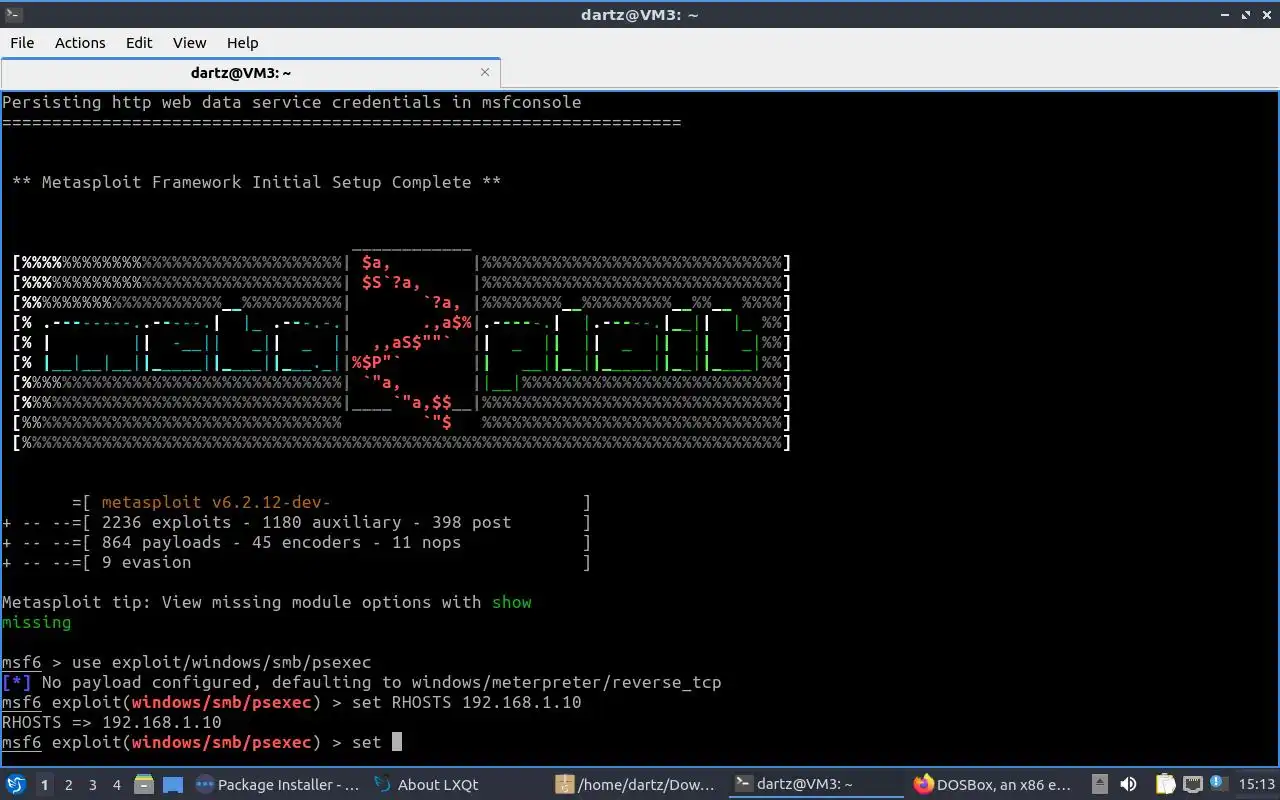The image size is (1280, 800).
Task: Click 'set RHOSTS 192.168.1.10' command text
Action: [x=466, y=702]
